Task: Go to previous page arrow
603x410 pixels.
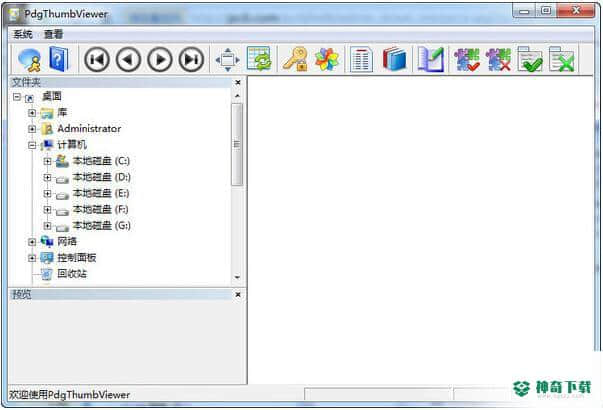Action: coord(128,59)
